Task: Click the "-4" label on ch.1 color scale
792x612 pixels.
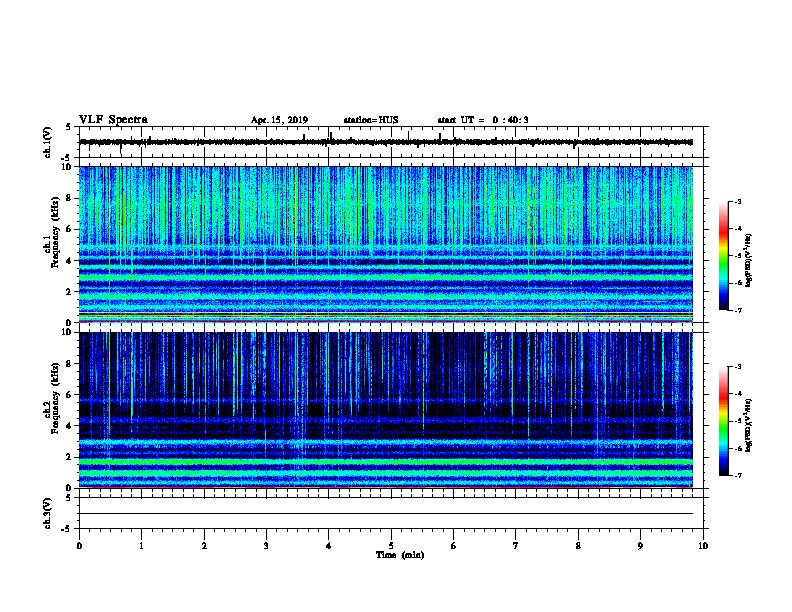Action: pyautogui.click(x=737, y=229)
